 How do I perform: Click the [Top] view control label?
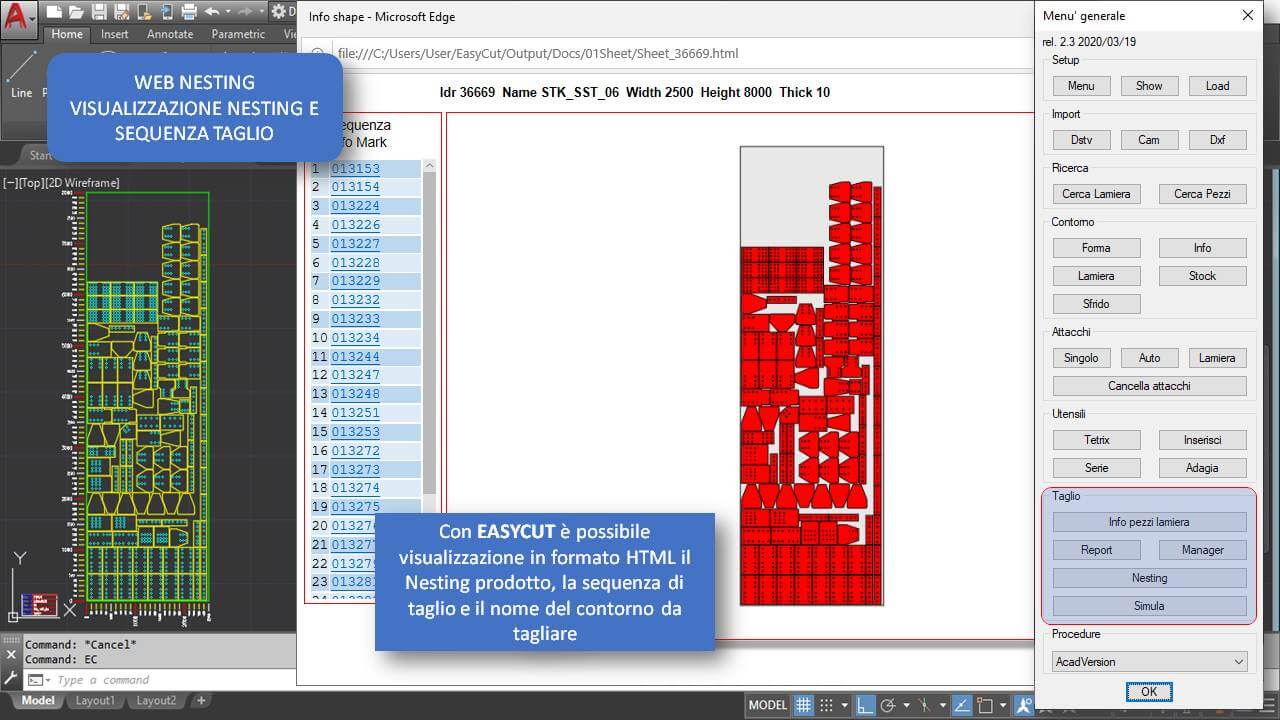pos(31,183)
